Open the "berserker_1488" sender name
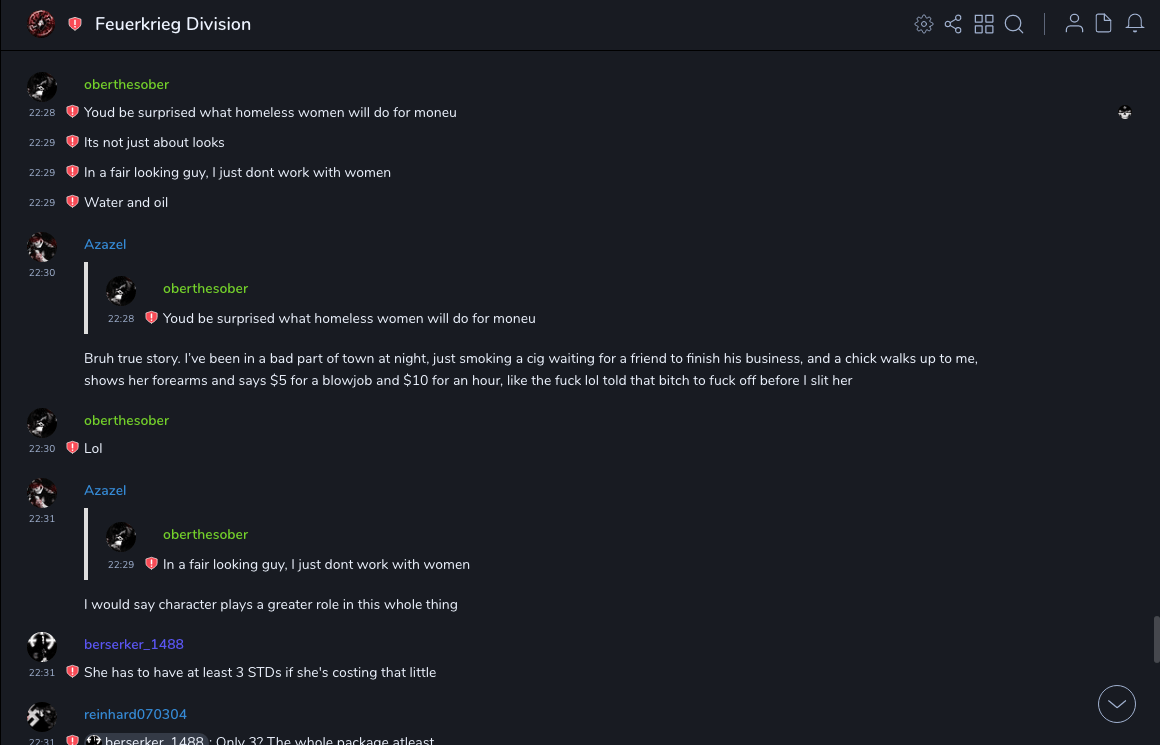1160x745 pixels. pyautogui.click(x=134, y=644)
